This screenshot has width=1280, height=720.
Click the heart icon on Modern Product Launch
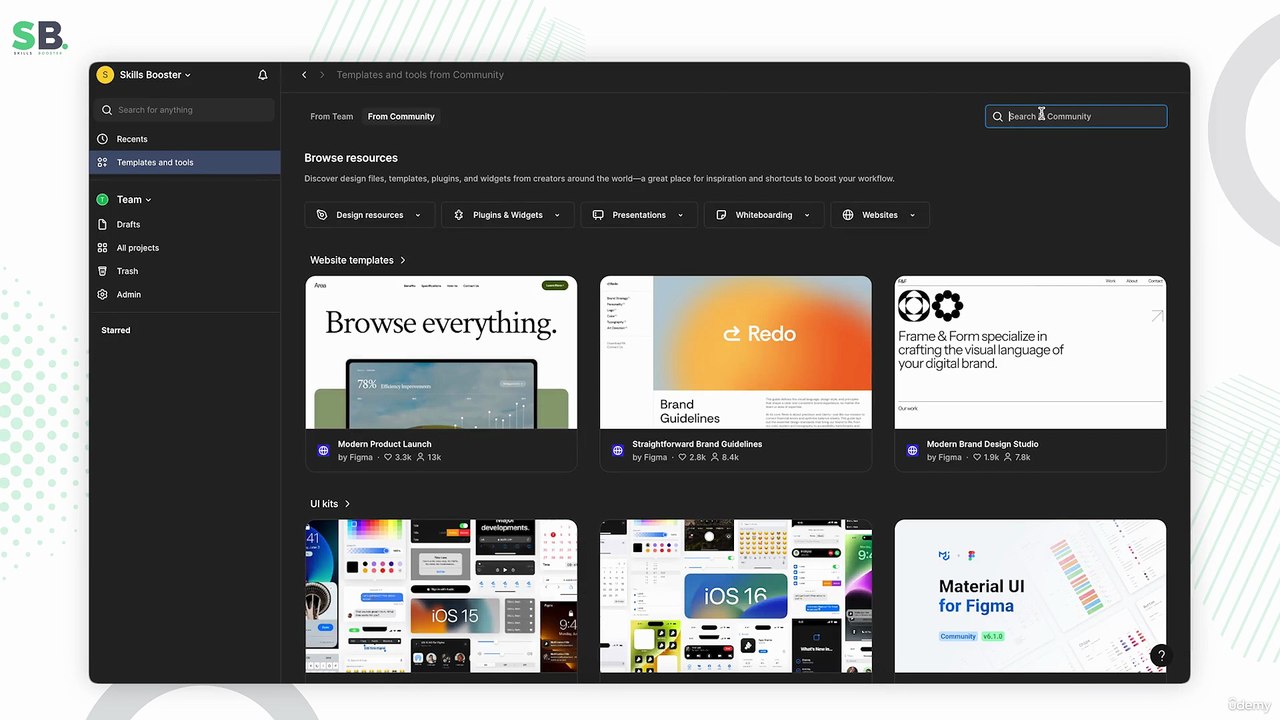pyautogui.click(x=388, y=458)
